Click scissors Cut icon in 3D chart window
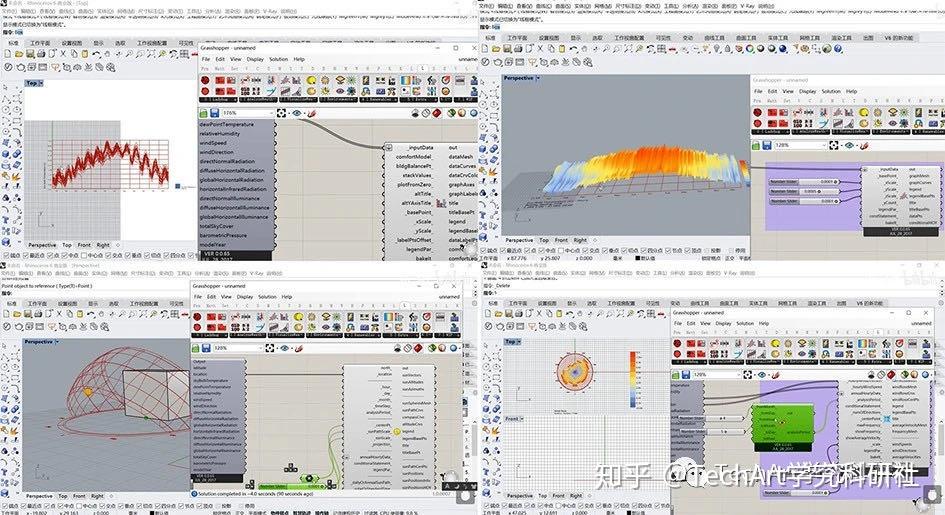This screenshot has height=515, width=945. click(x=541, y=49)
